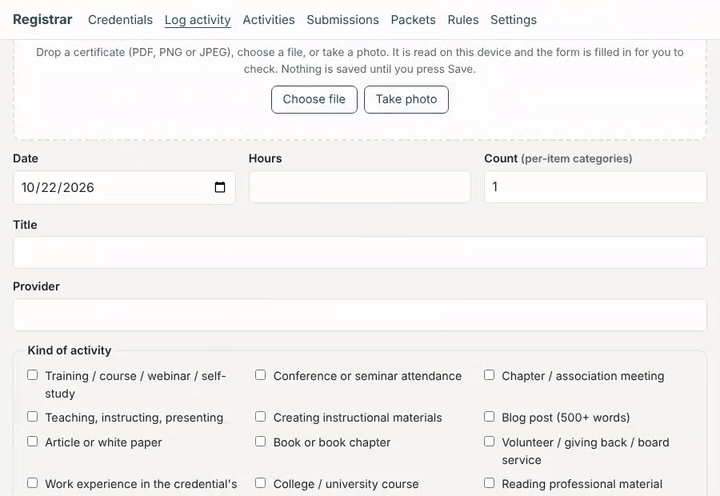This screenshot has height=496, width=720.
Task: Focus the Provider text field
Action: click(x=360, y=315)
